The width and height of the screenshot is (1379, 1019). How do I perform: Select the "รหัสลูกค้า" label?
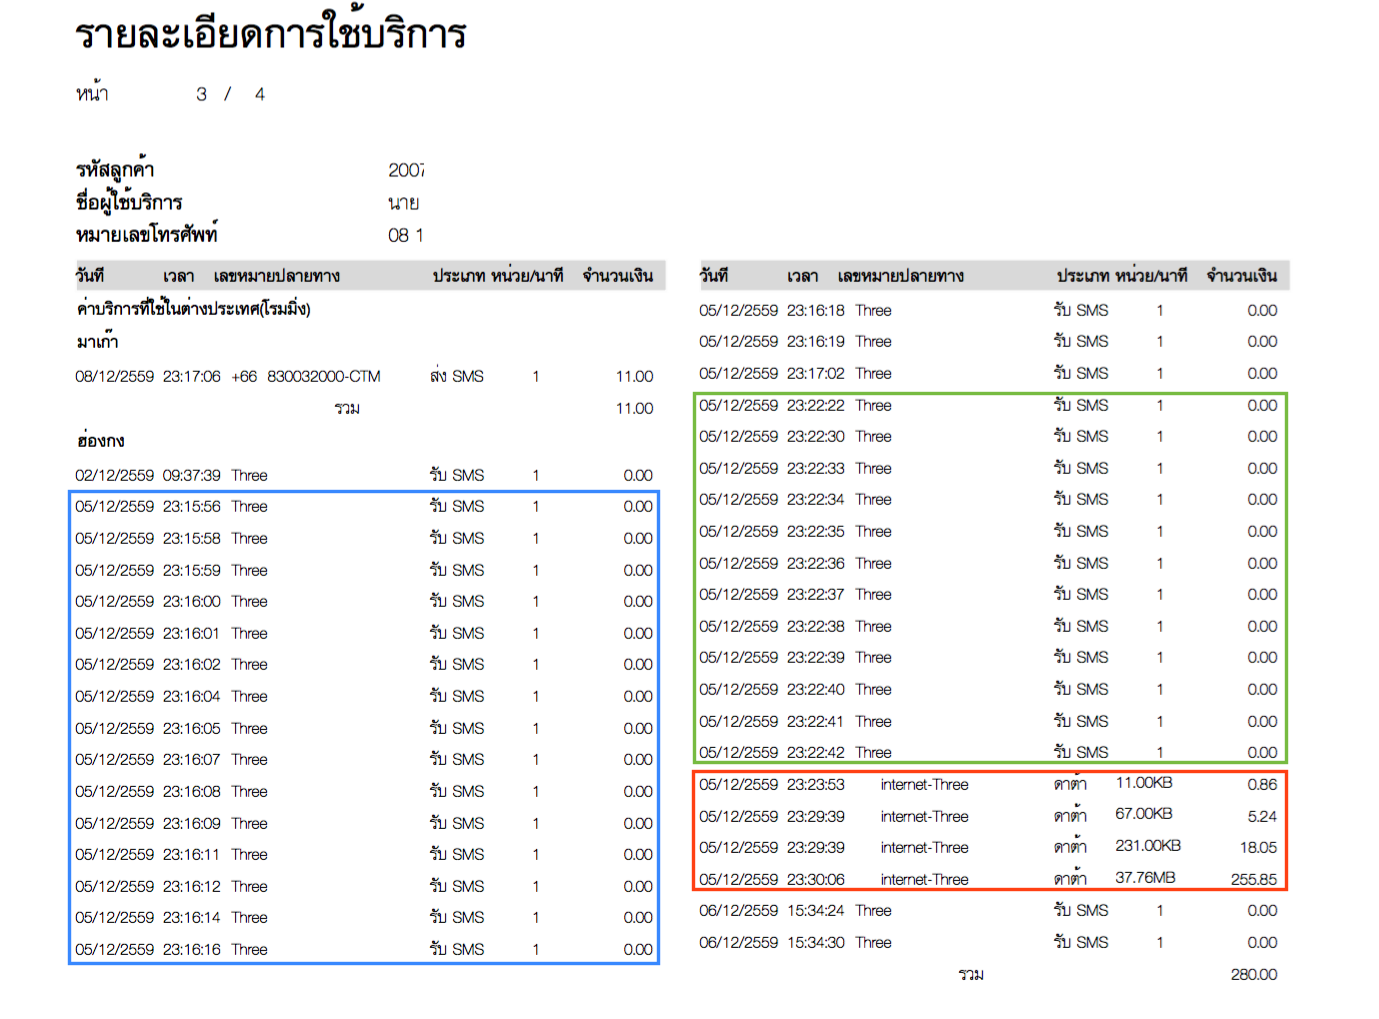[x=115, y=169]
